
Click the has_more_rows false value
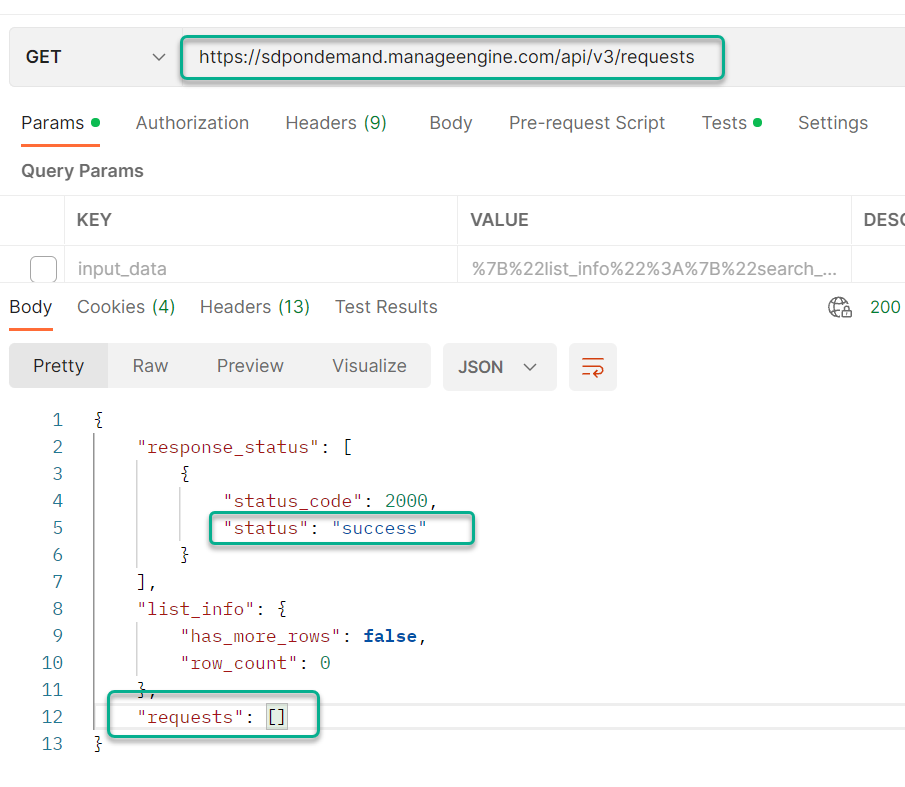point(390,636)
